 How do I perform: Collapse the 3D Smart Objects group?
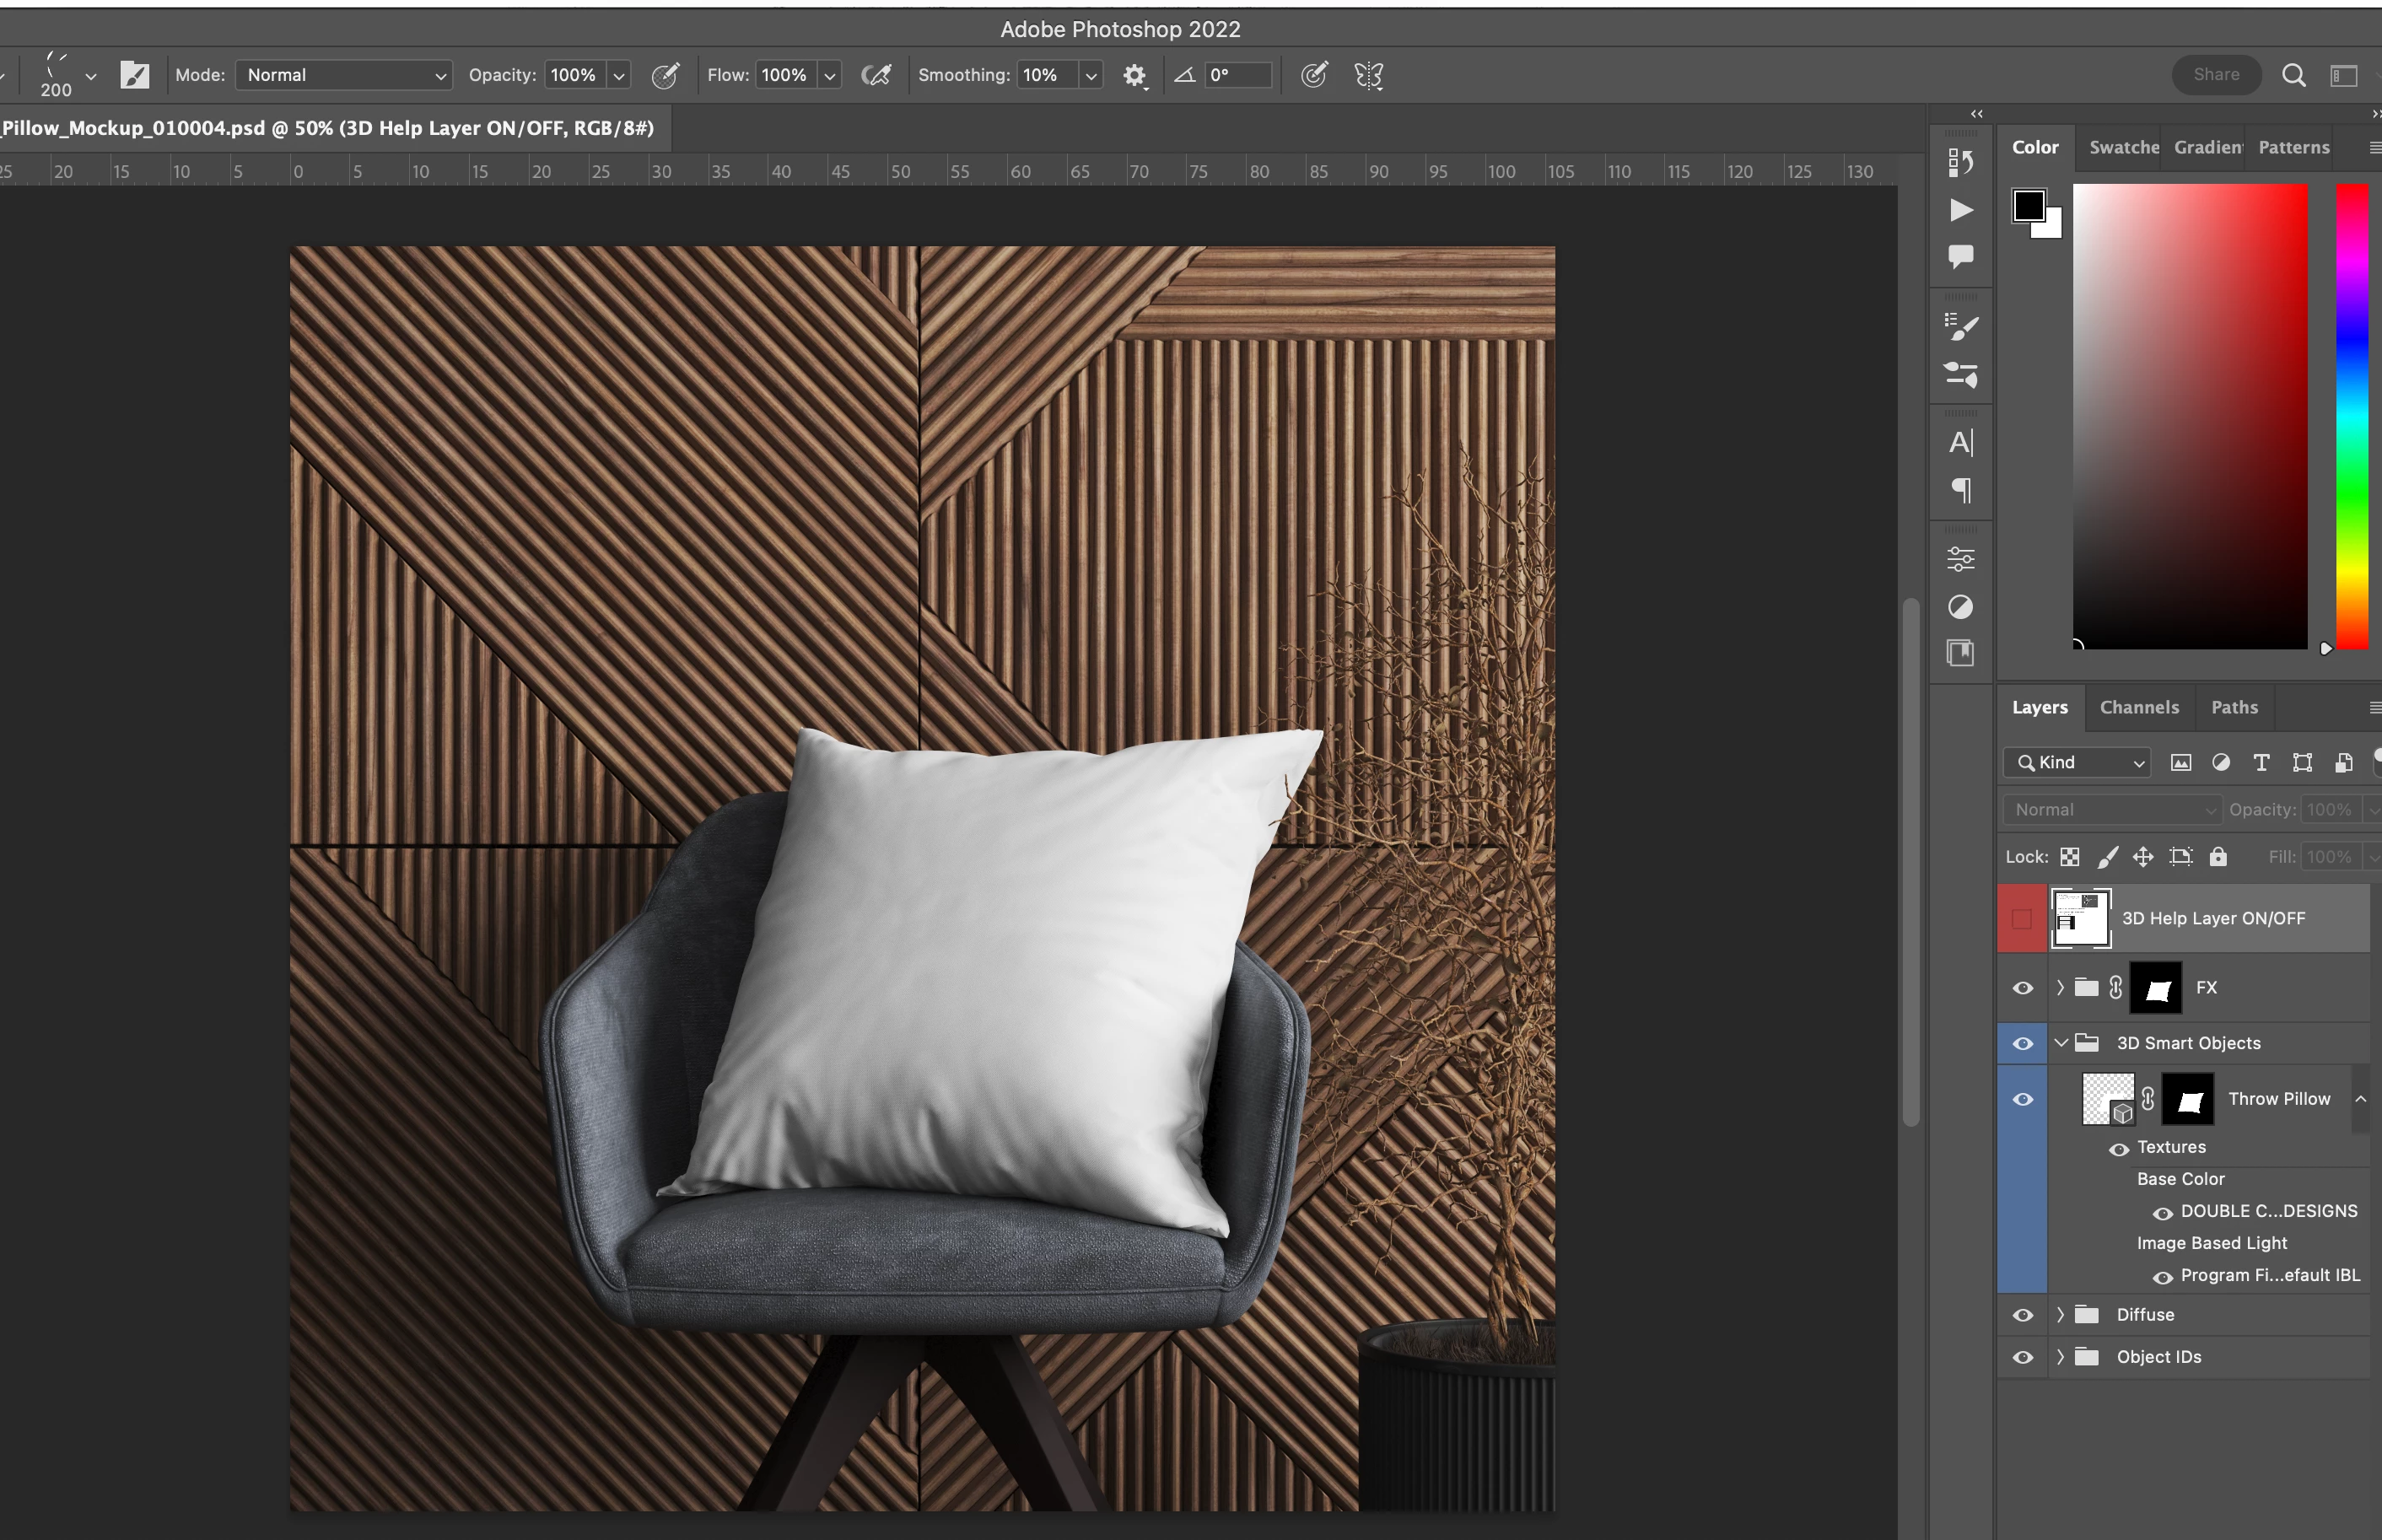[2060, 1043]
